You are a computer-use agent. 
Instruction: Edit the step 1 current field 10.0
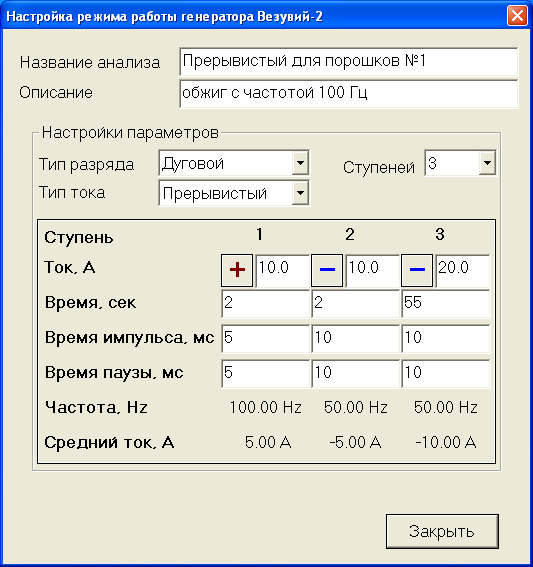tap(282, 270)
